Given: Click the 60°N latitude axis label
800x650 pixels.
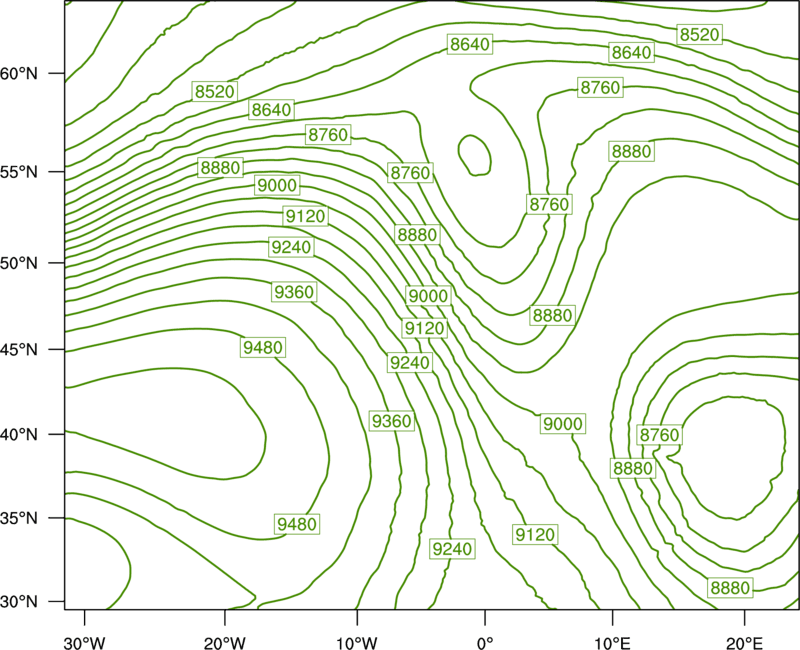Looking at the screenshot, I should click(19, 73).
